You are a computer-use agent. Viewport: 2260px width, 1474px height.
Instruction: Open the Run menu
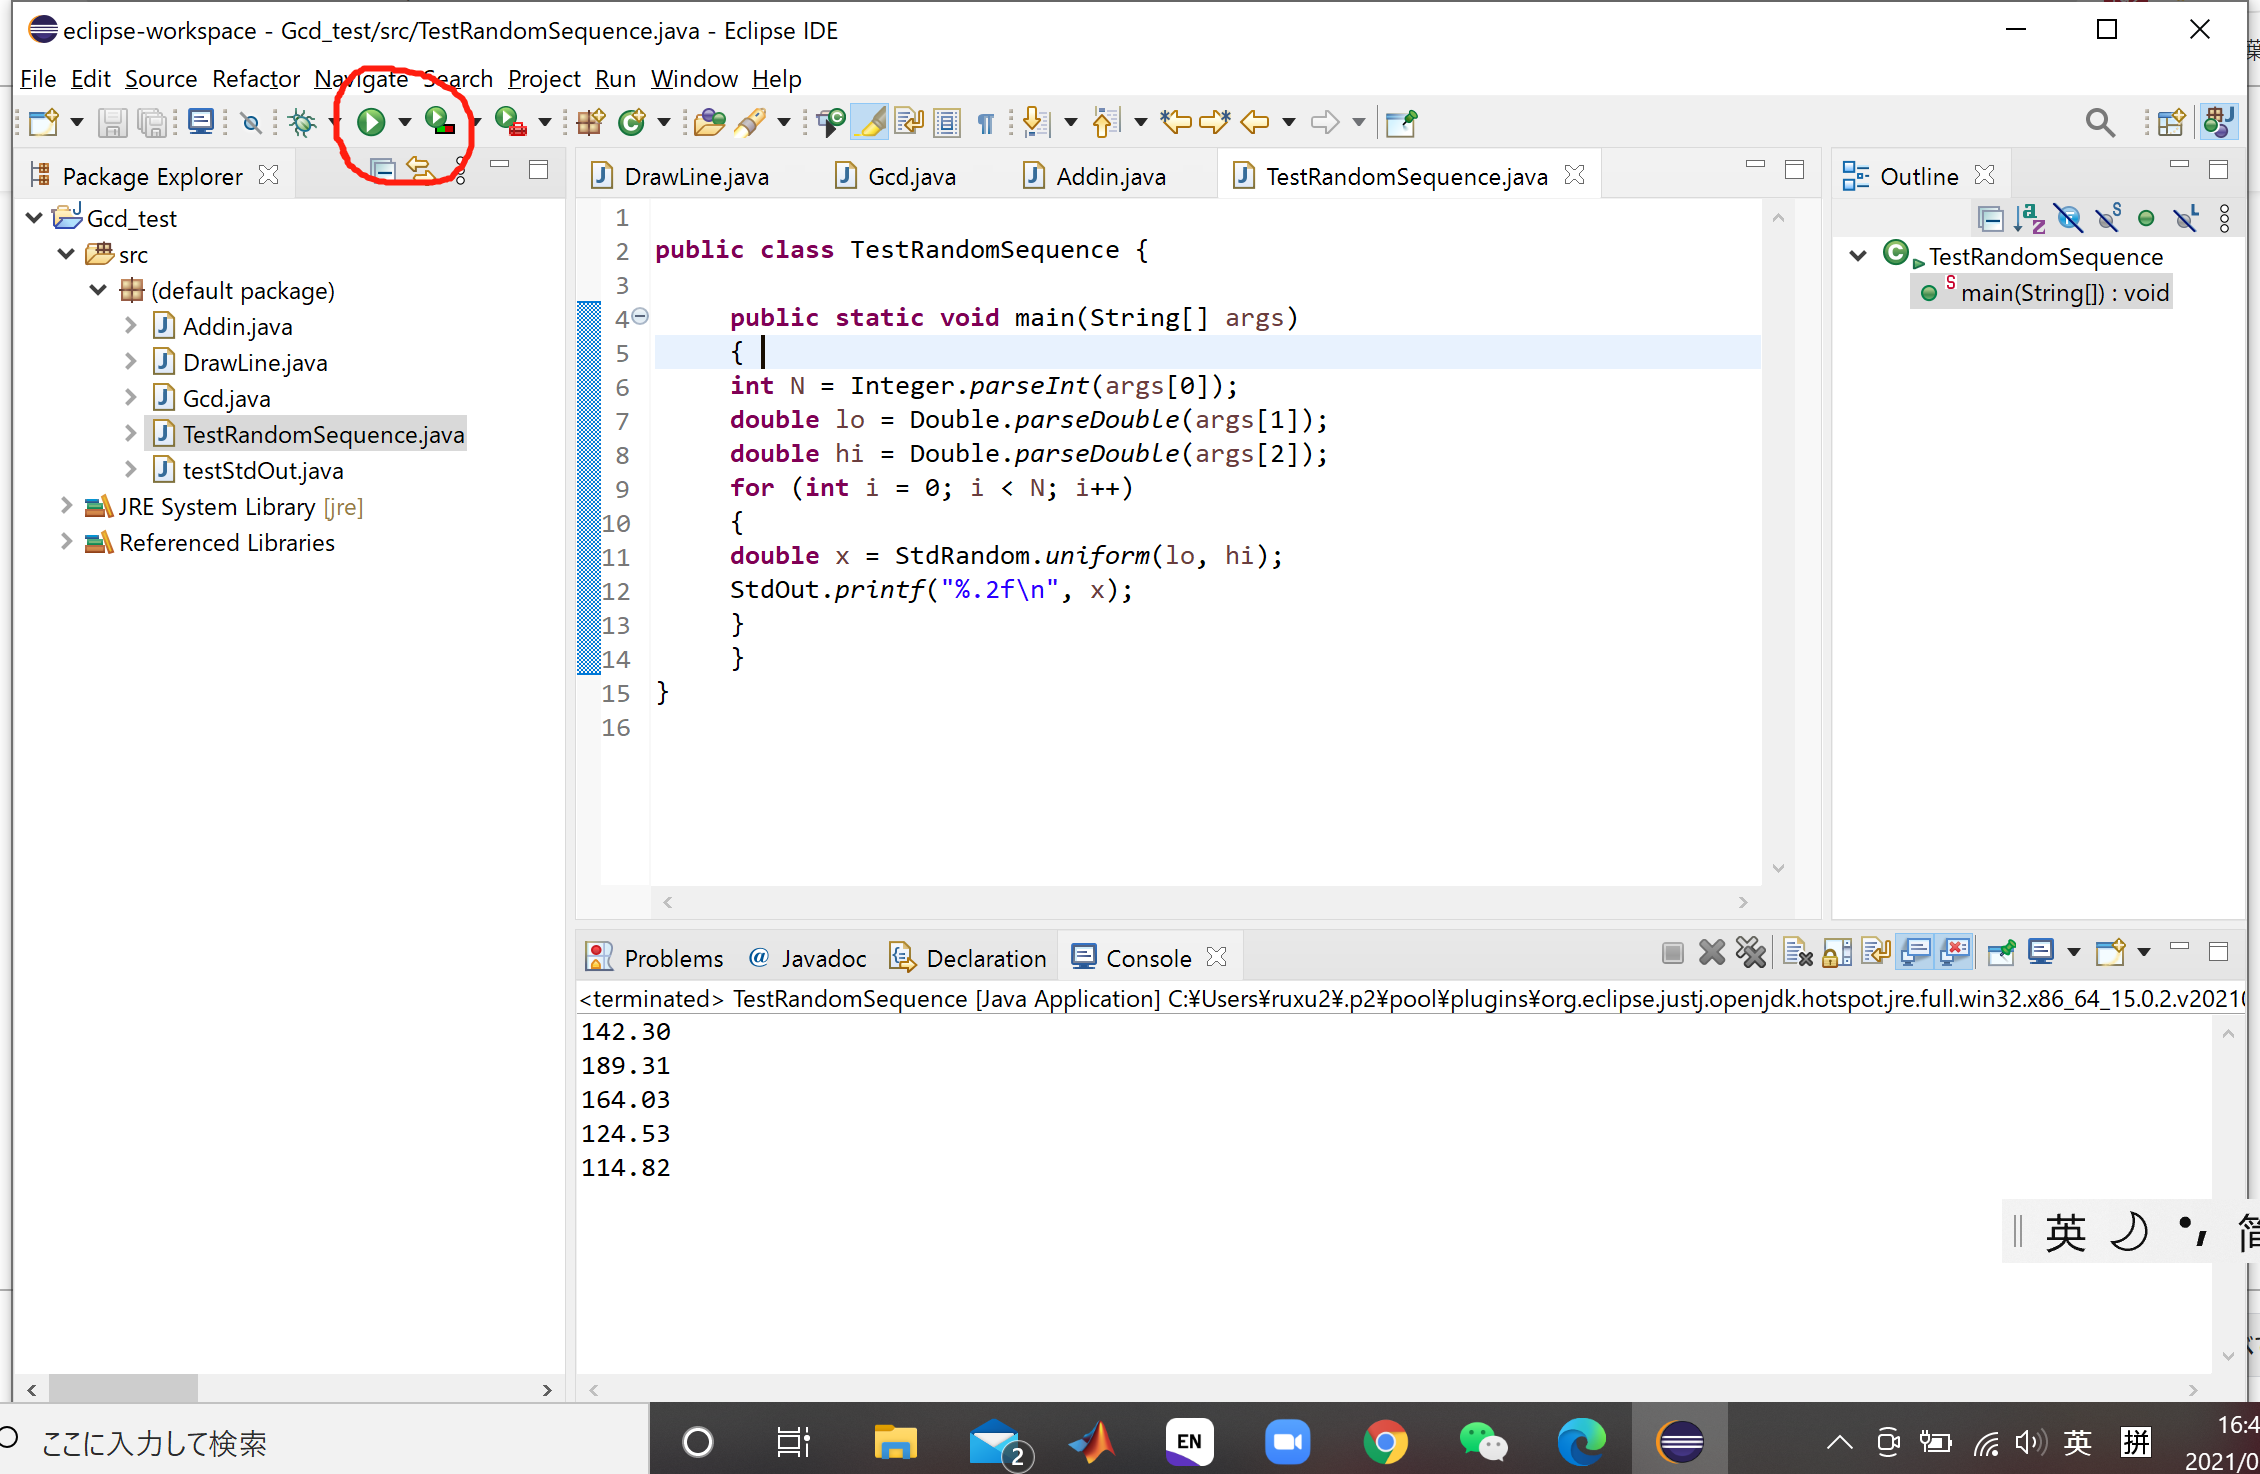(614, 78)
